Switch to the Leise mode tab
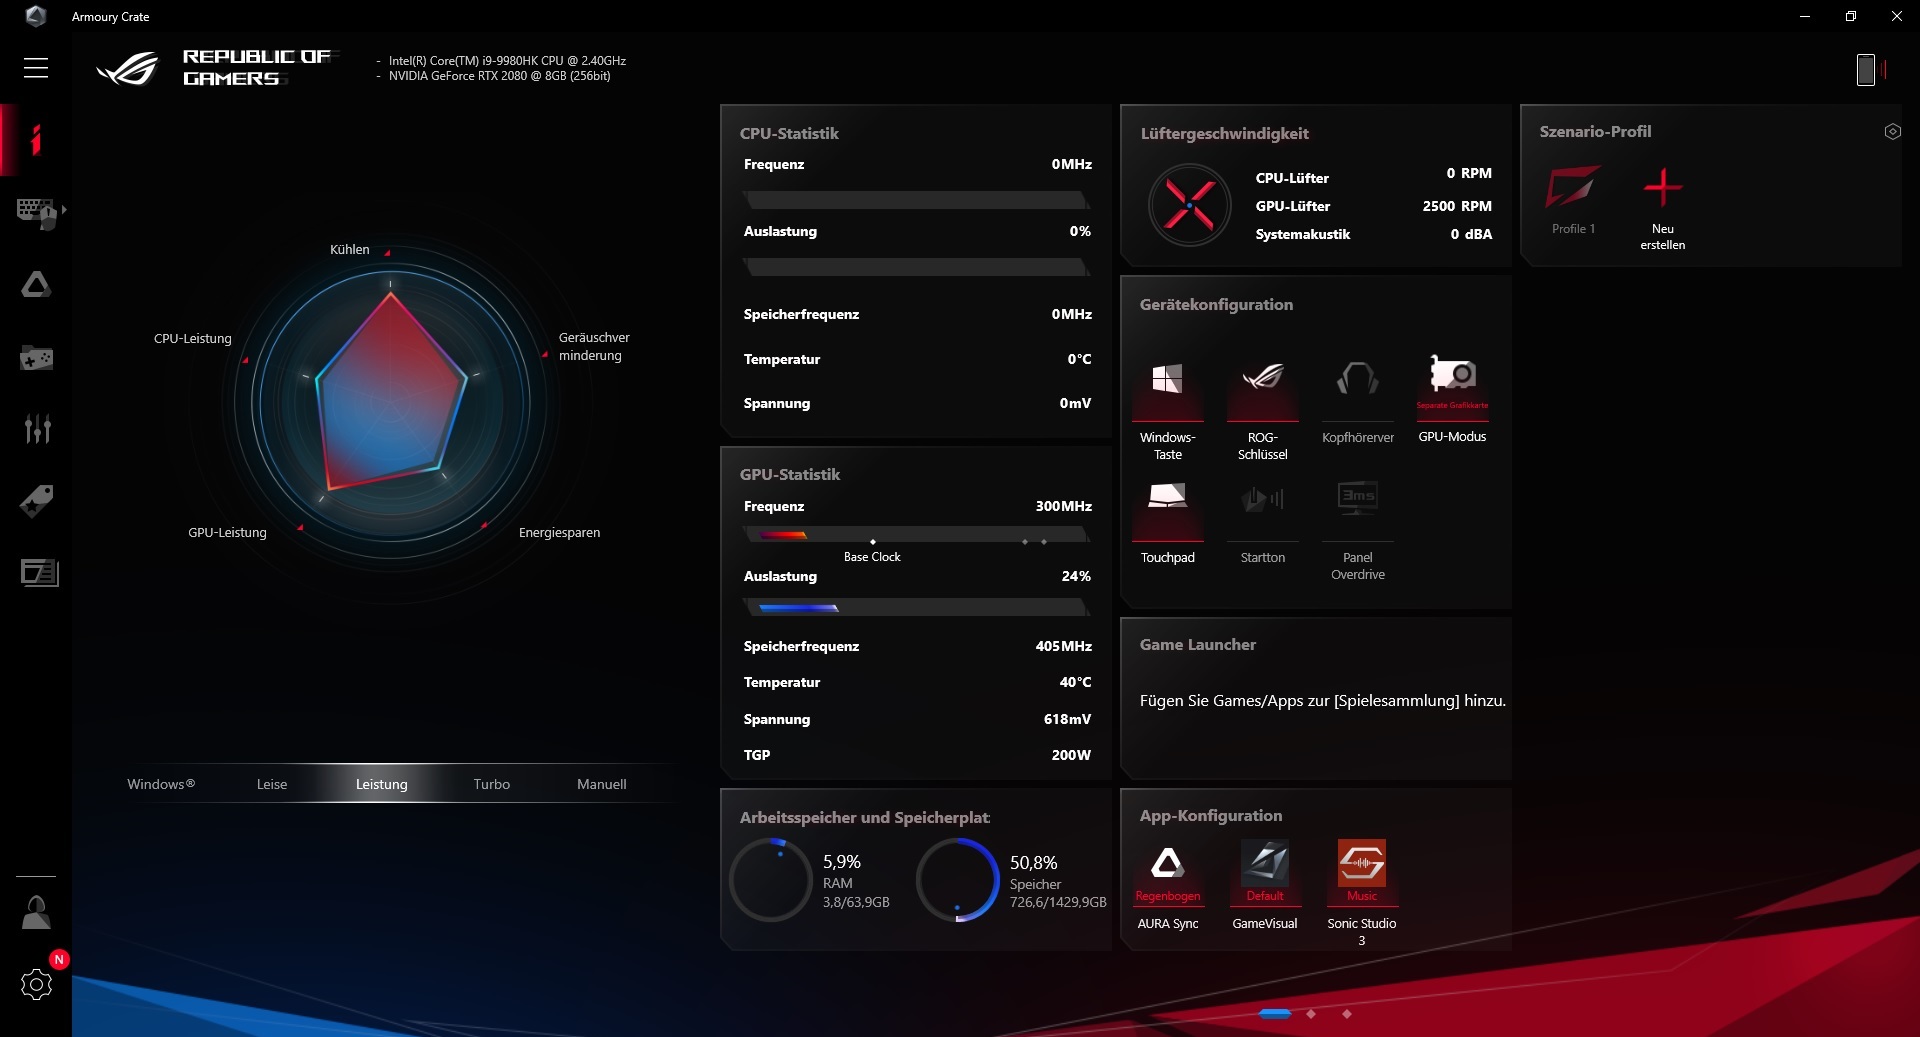 pyautogui.click(x=272, y=784)
